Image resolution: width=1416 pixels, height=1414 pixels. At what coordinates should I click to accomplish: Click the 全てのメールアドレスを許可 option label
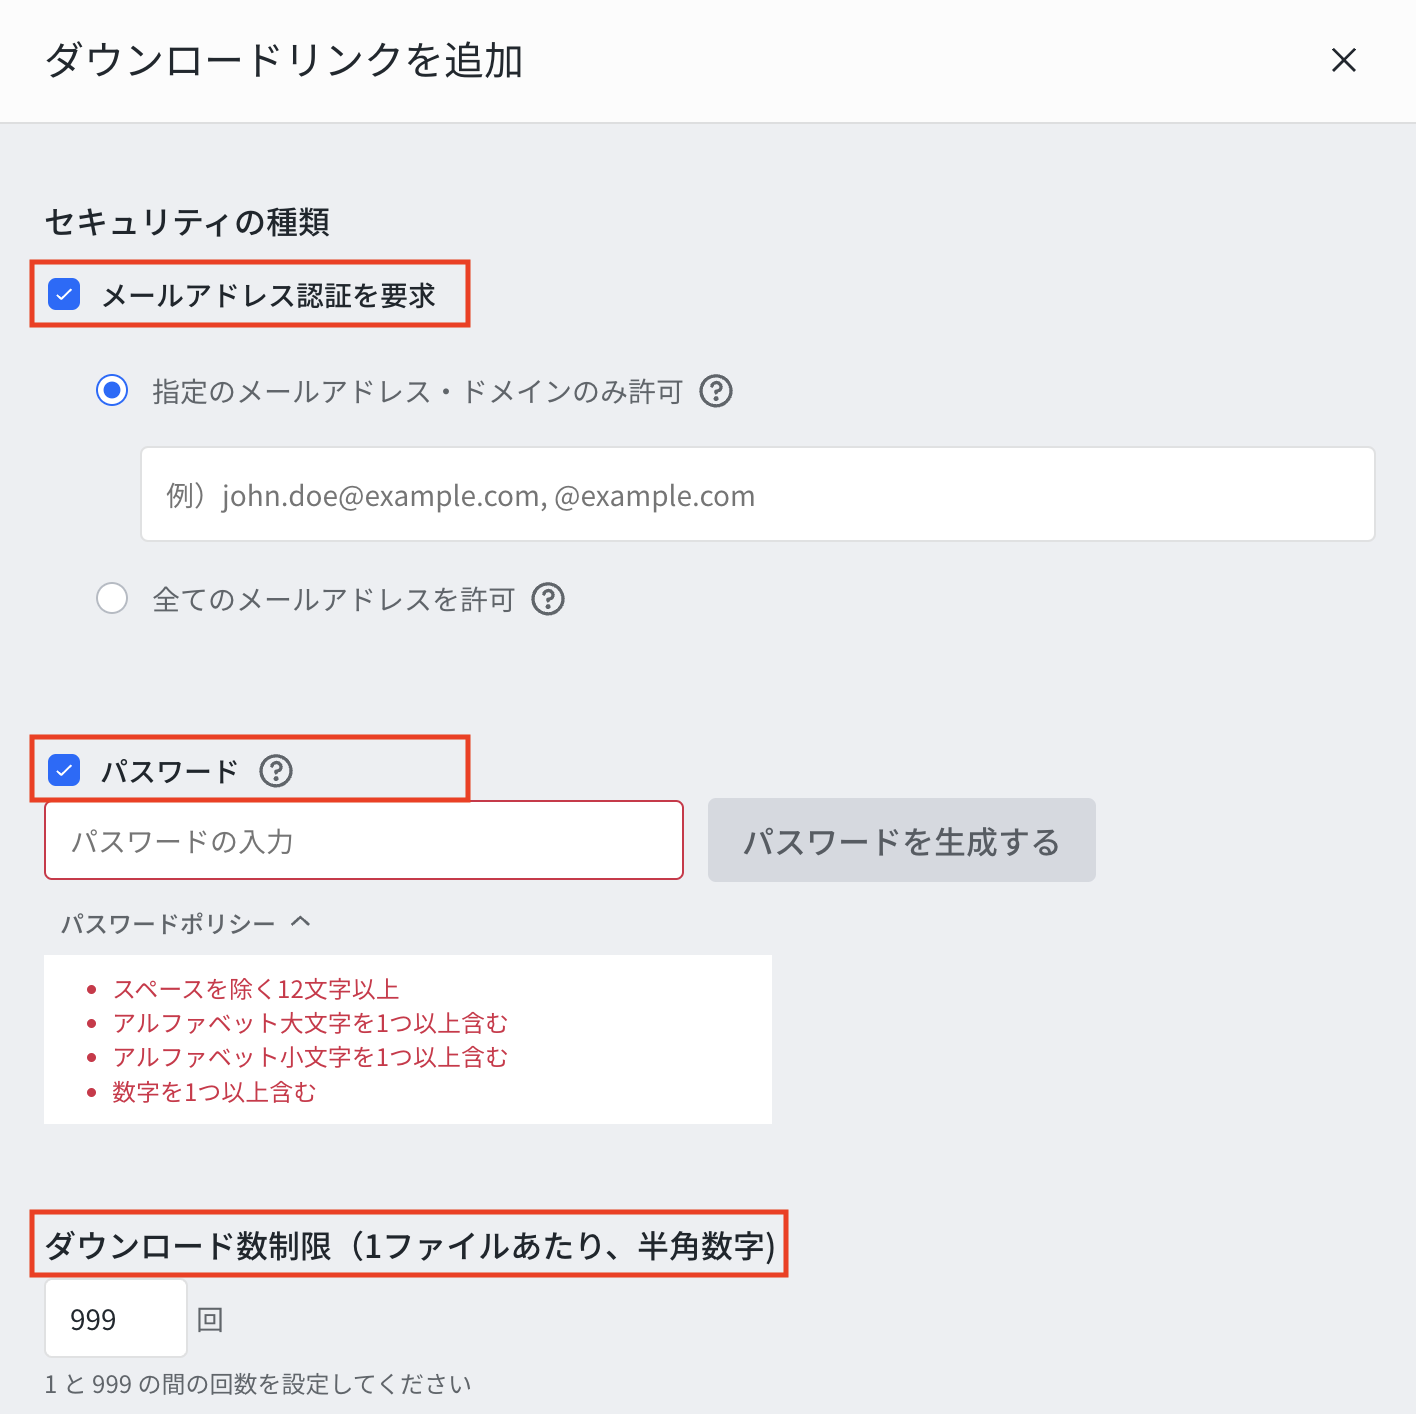tap(334, 599)
